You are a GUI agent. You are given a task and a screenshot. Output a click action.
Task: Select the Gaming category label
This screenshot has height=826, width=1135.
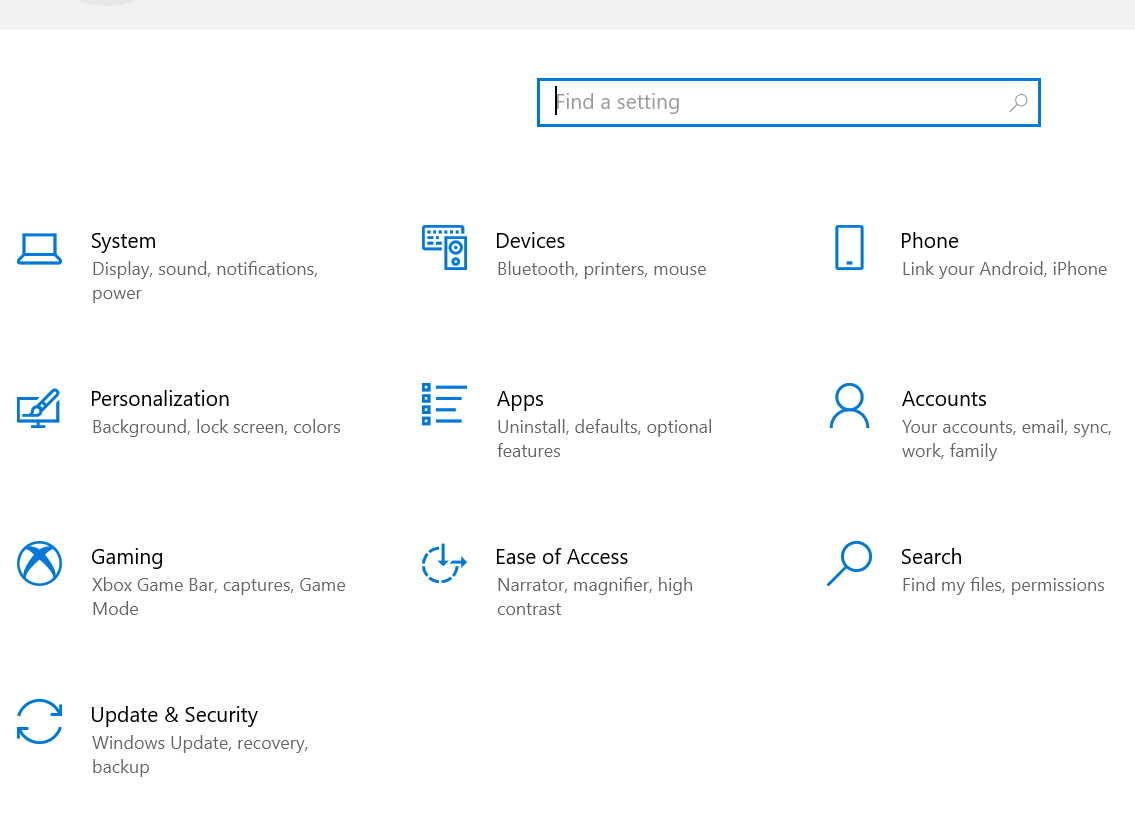tap(127, 556)
